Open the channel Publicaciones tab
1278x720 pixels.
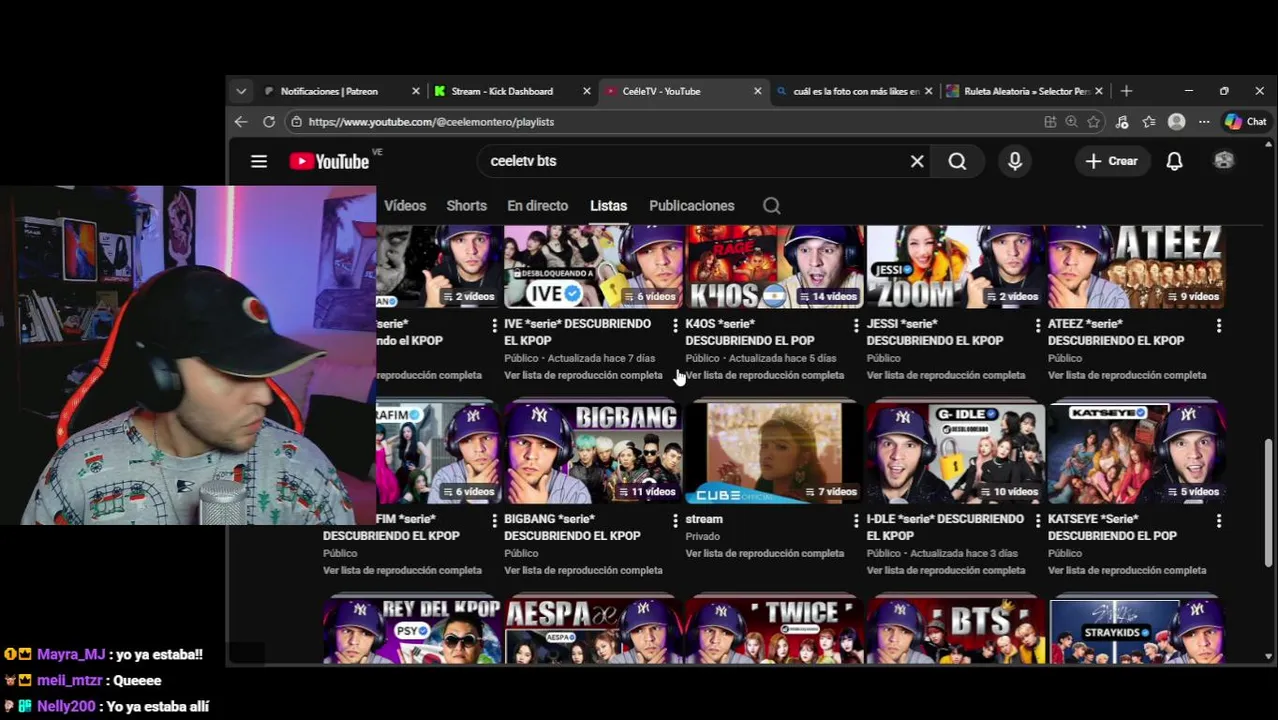(x=692, y=206)
